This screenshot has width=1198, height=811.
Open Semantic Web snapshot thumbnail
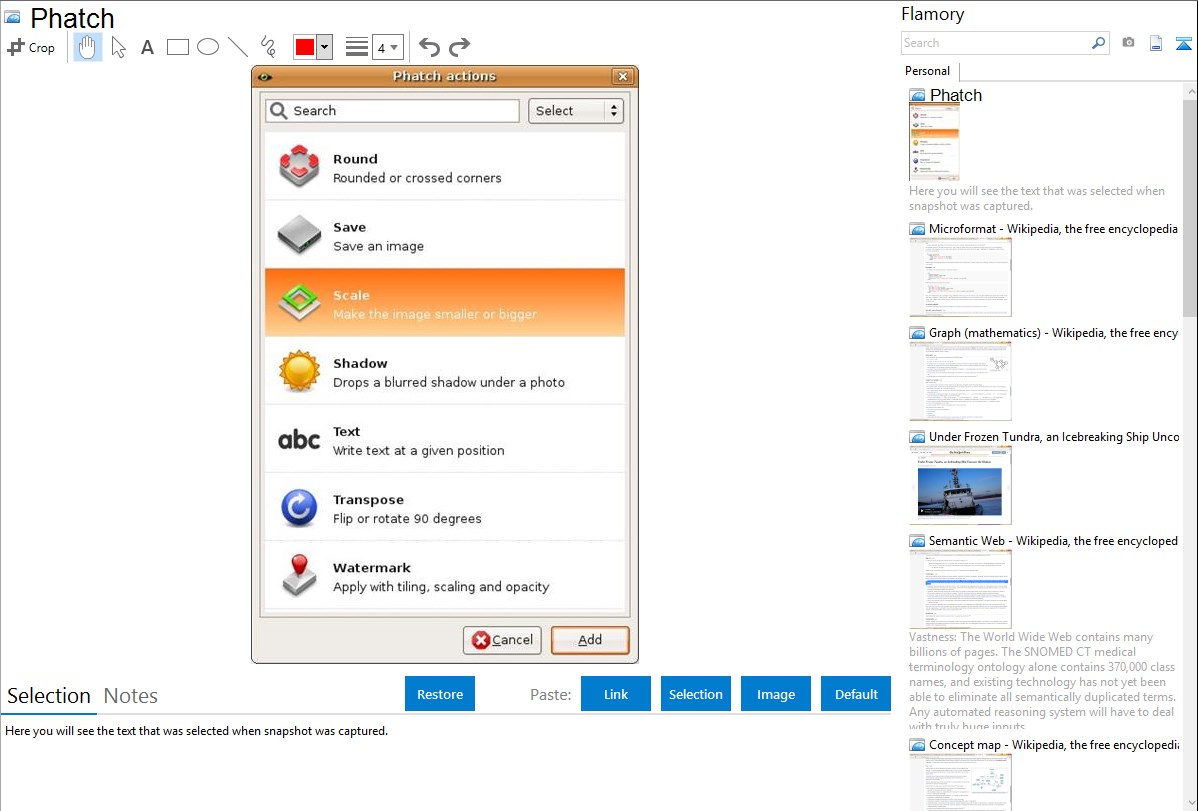tap(960, 589)
